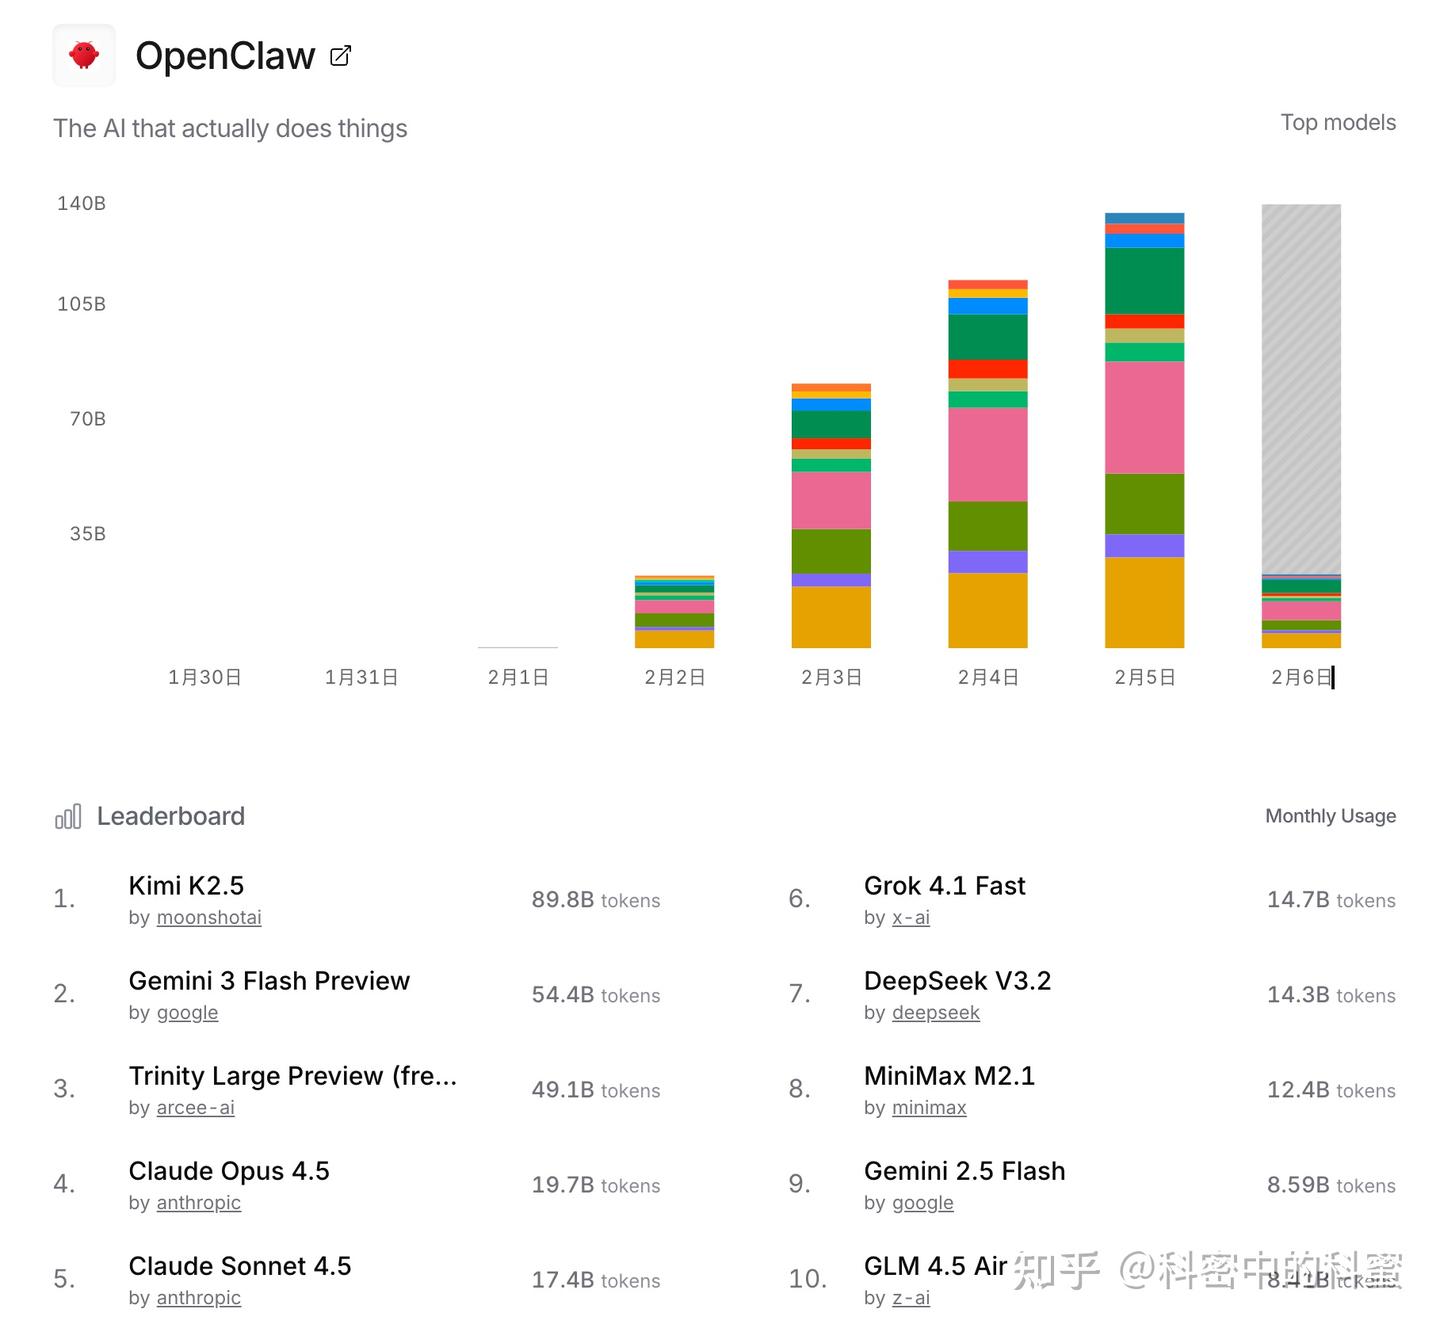1440x1328 pixels.
Task: Click the orange base segment of 2月4日 bar
Action: (988, 610)
